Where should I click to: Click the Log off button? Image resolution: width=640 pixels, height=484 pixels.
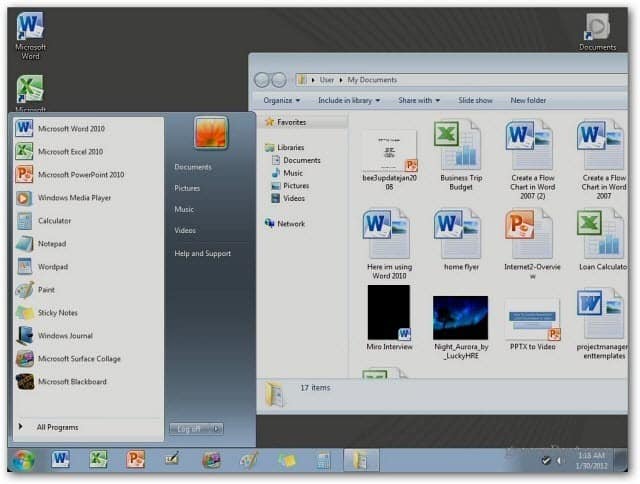(x=190, y=428)
